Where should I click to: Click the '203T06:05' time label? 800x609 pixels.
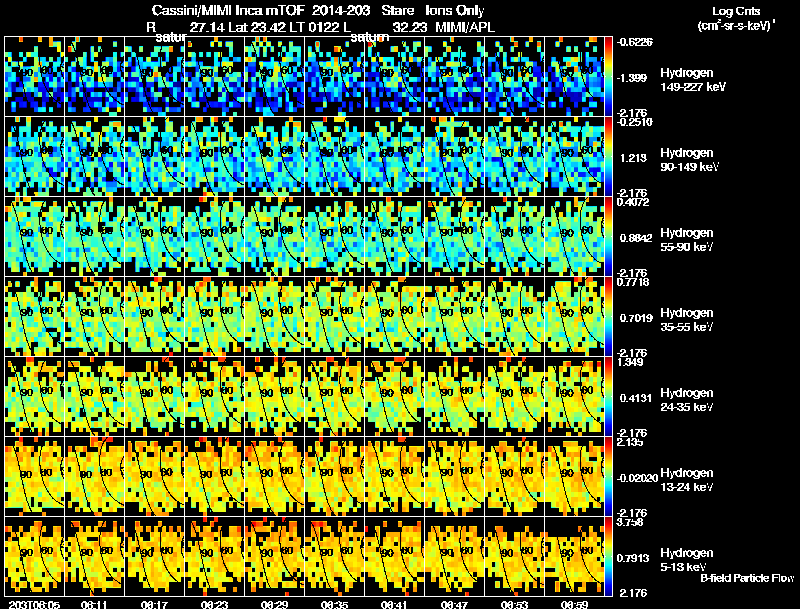point(34,604)
